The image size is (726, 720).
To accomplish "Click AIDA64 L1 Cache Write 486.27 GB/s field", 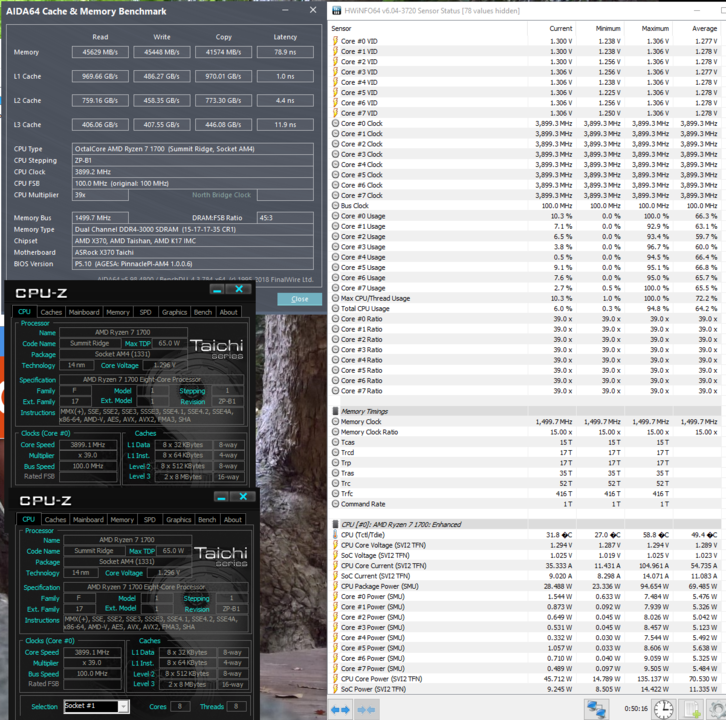I will (x=162, y=76).
